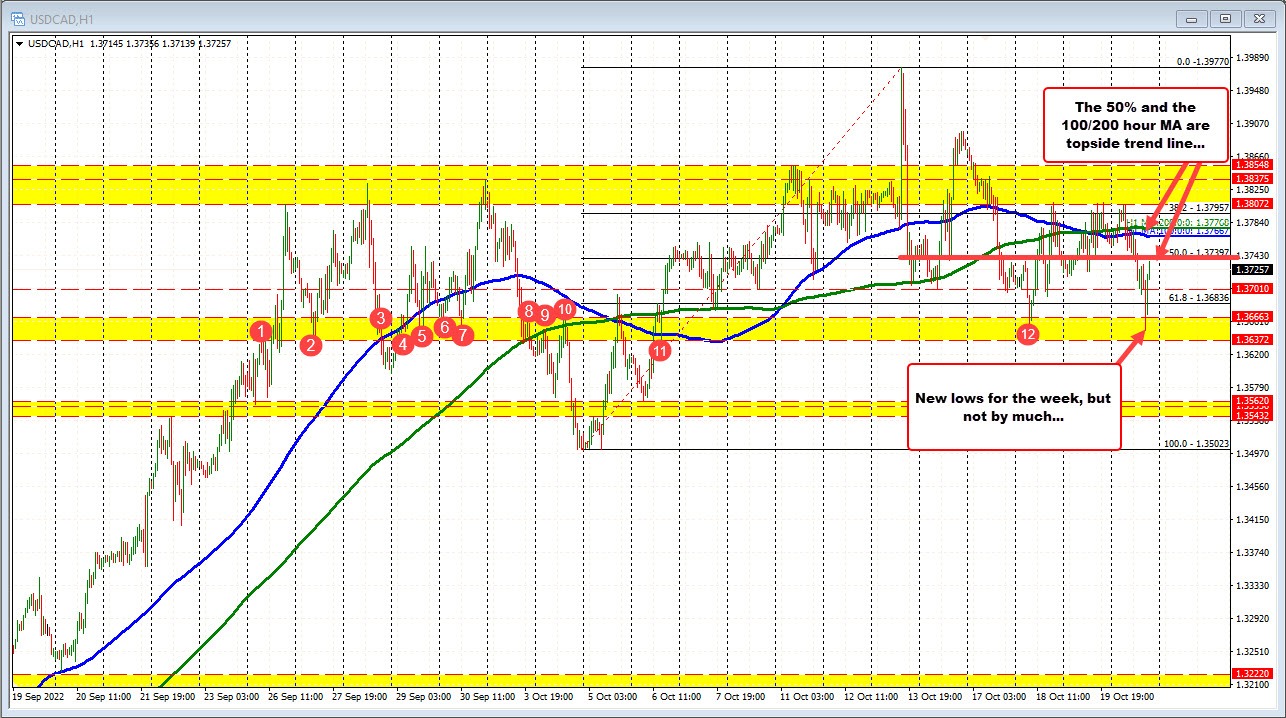
Task: Click the 11 Oct 03:00 time axis label
Action: [x=807, y=696]
